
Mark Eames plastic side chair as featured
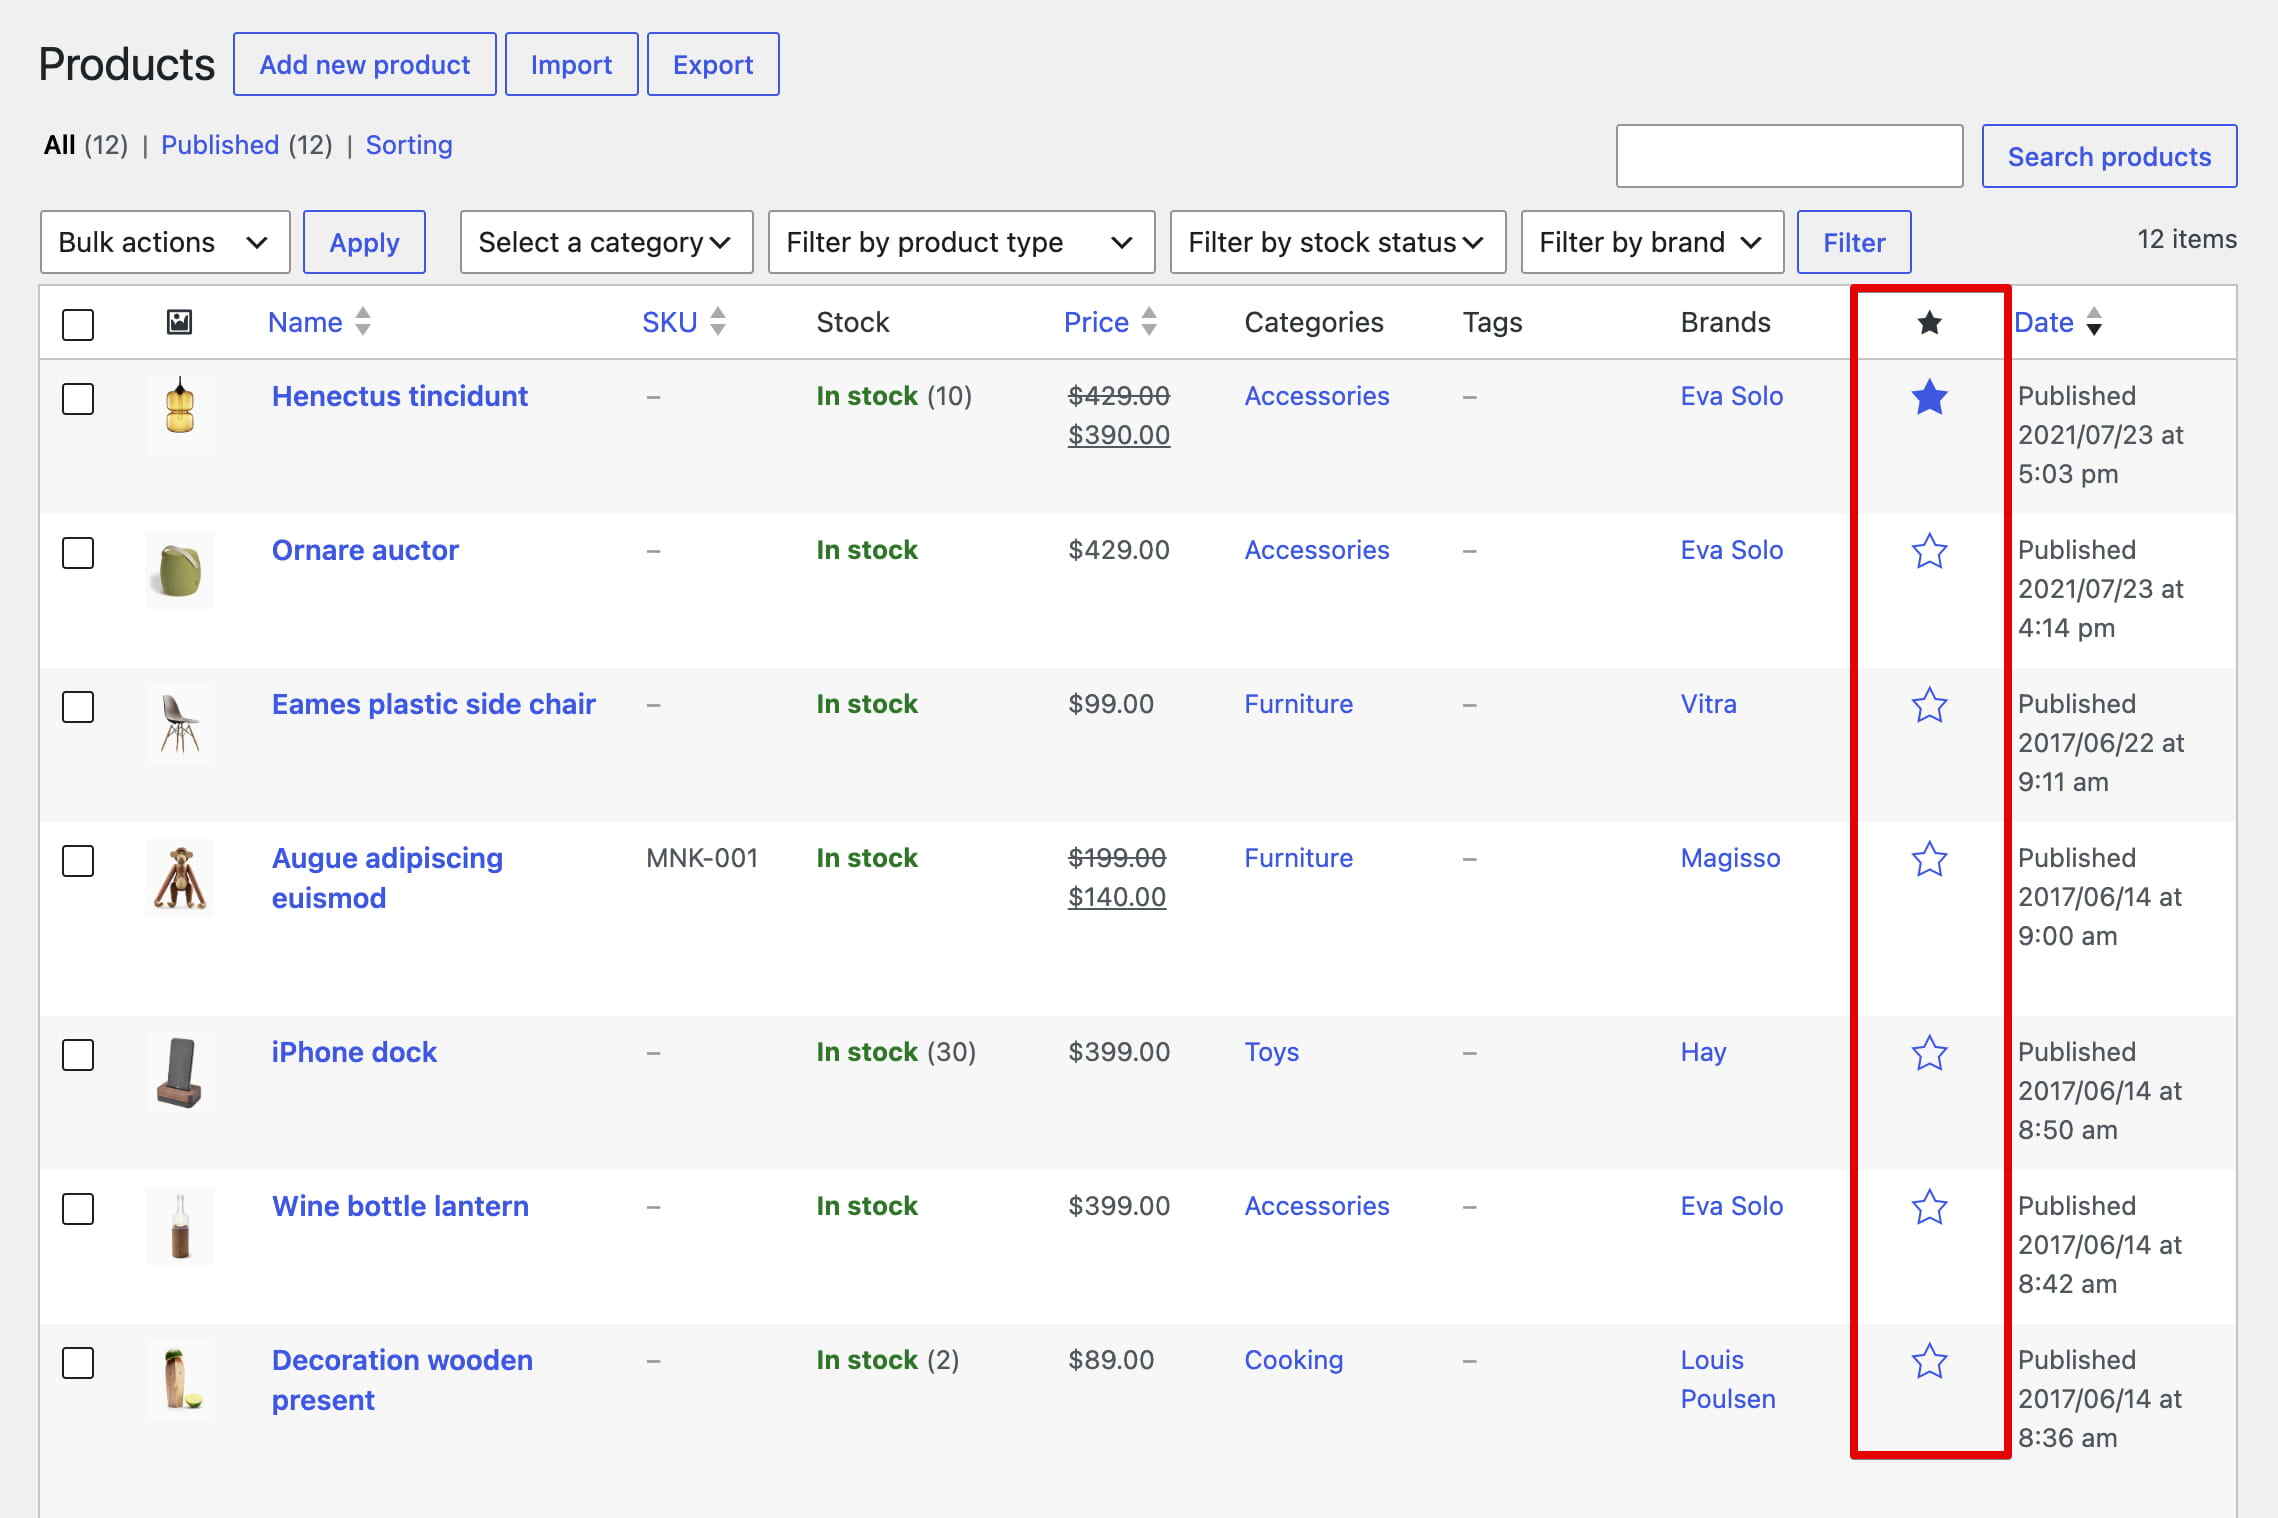tap(1929, 705)
